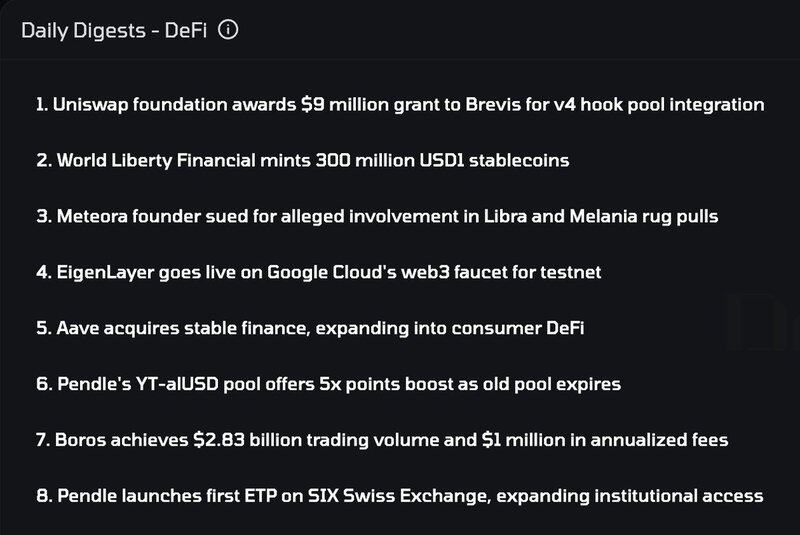Screen dimensions: 800x535
Task: Click the info icon beside Daily Digests title
Action: (x=229, y=31)
